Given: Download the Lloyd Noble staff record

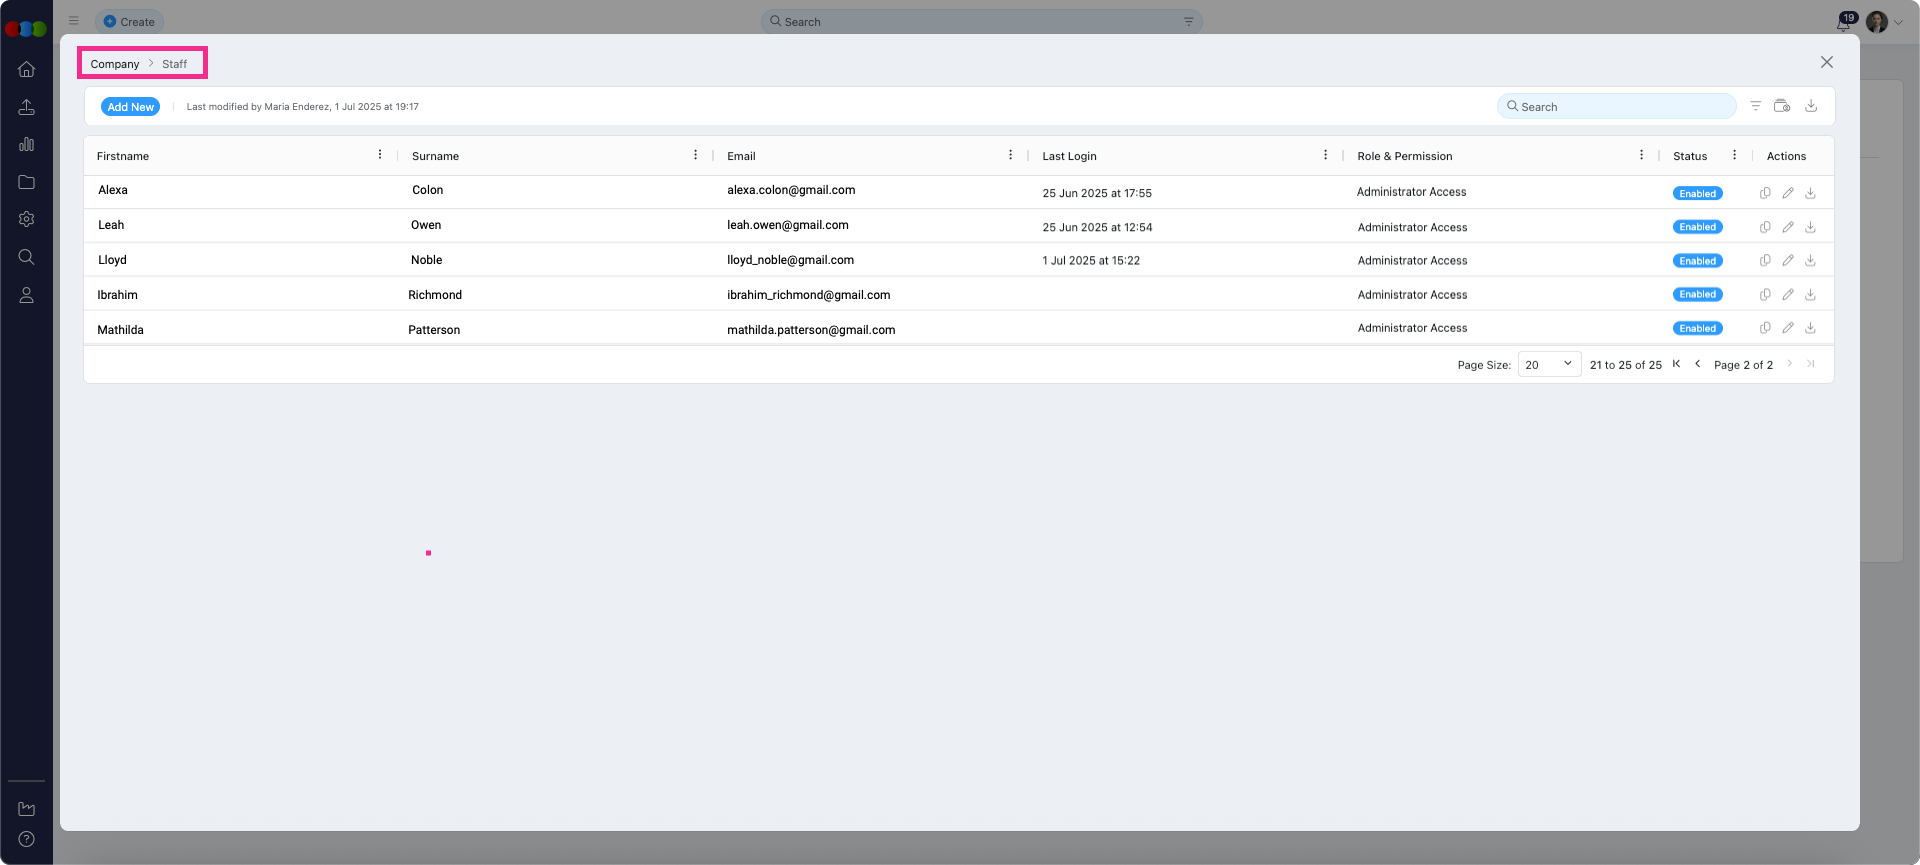Looking at the screenshot, I should [1810, 260].
